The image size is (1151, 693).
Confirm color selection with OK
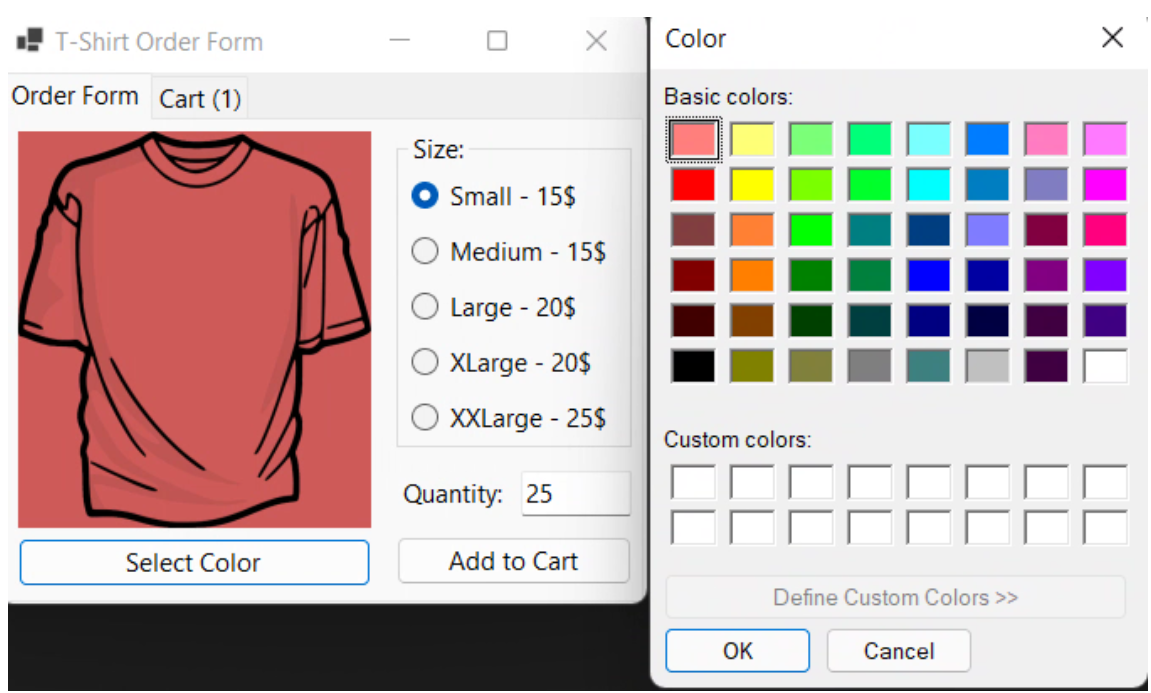pyautogui.click(x=737, y=650)
